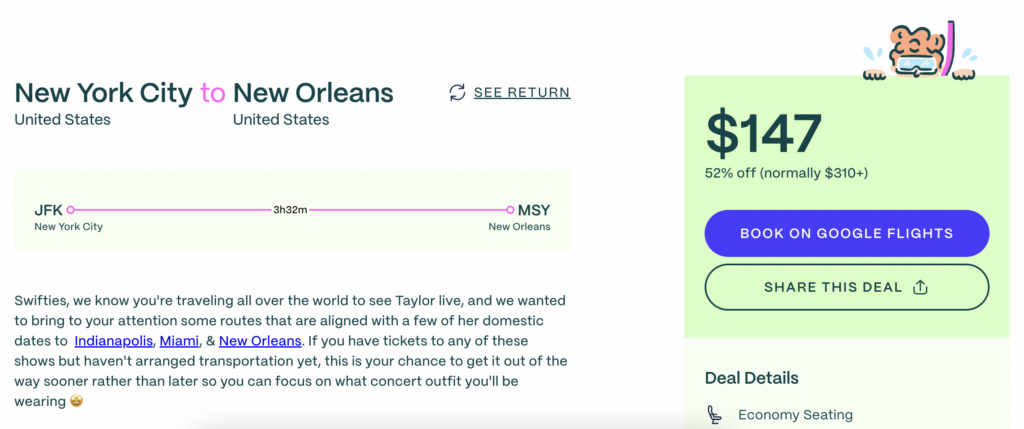Click the New Orleans destination title
Viewport: 1024px width, 429px height.
(x=313, y=93)
